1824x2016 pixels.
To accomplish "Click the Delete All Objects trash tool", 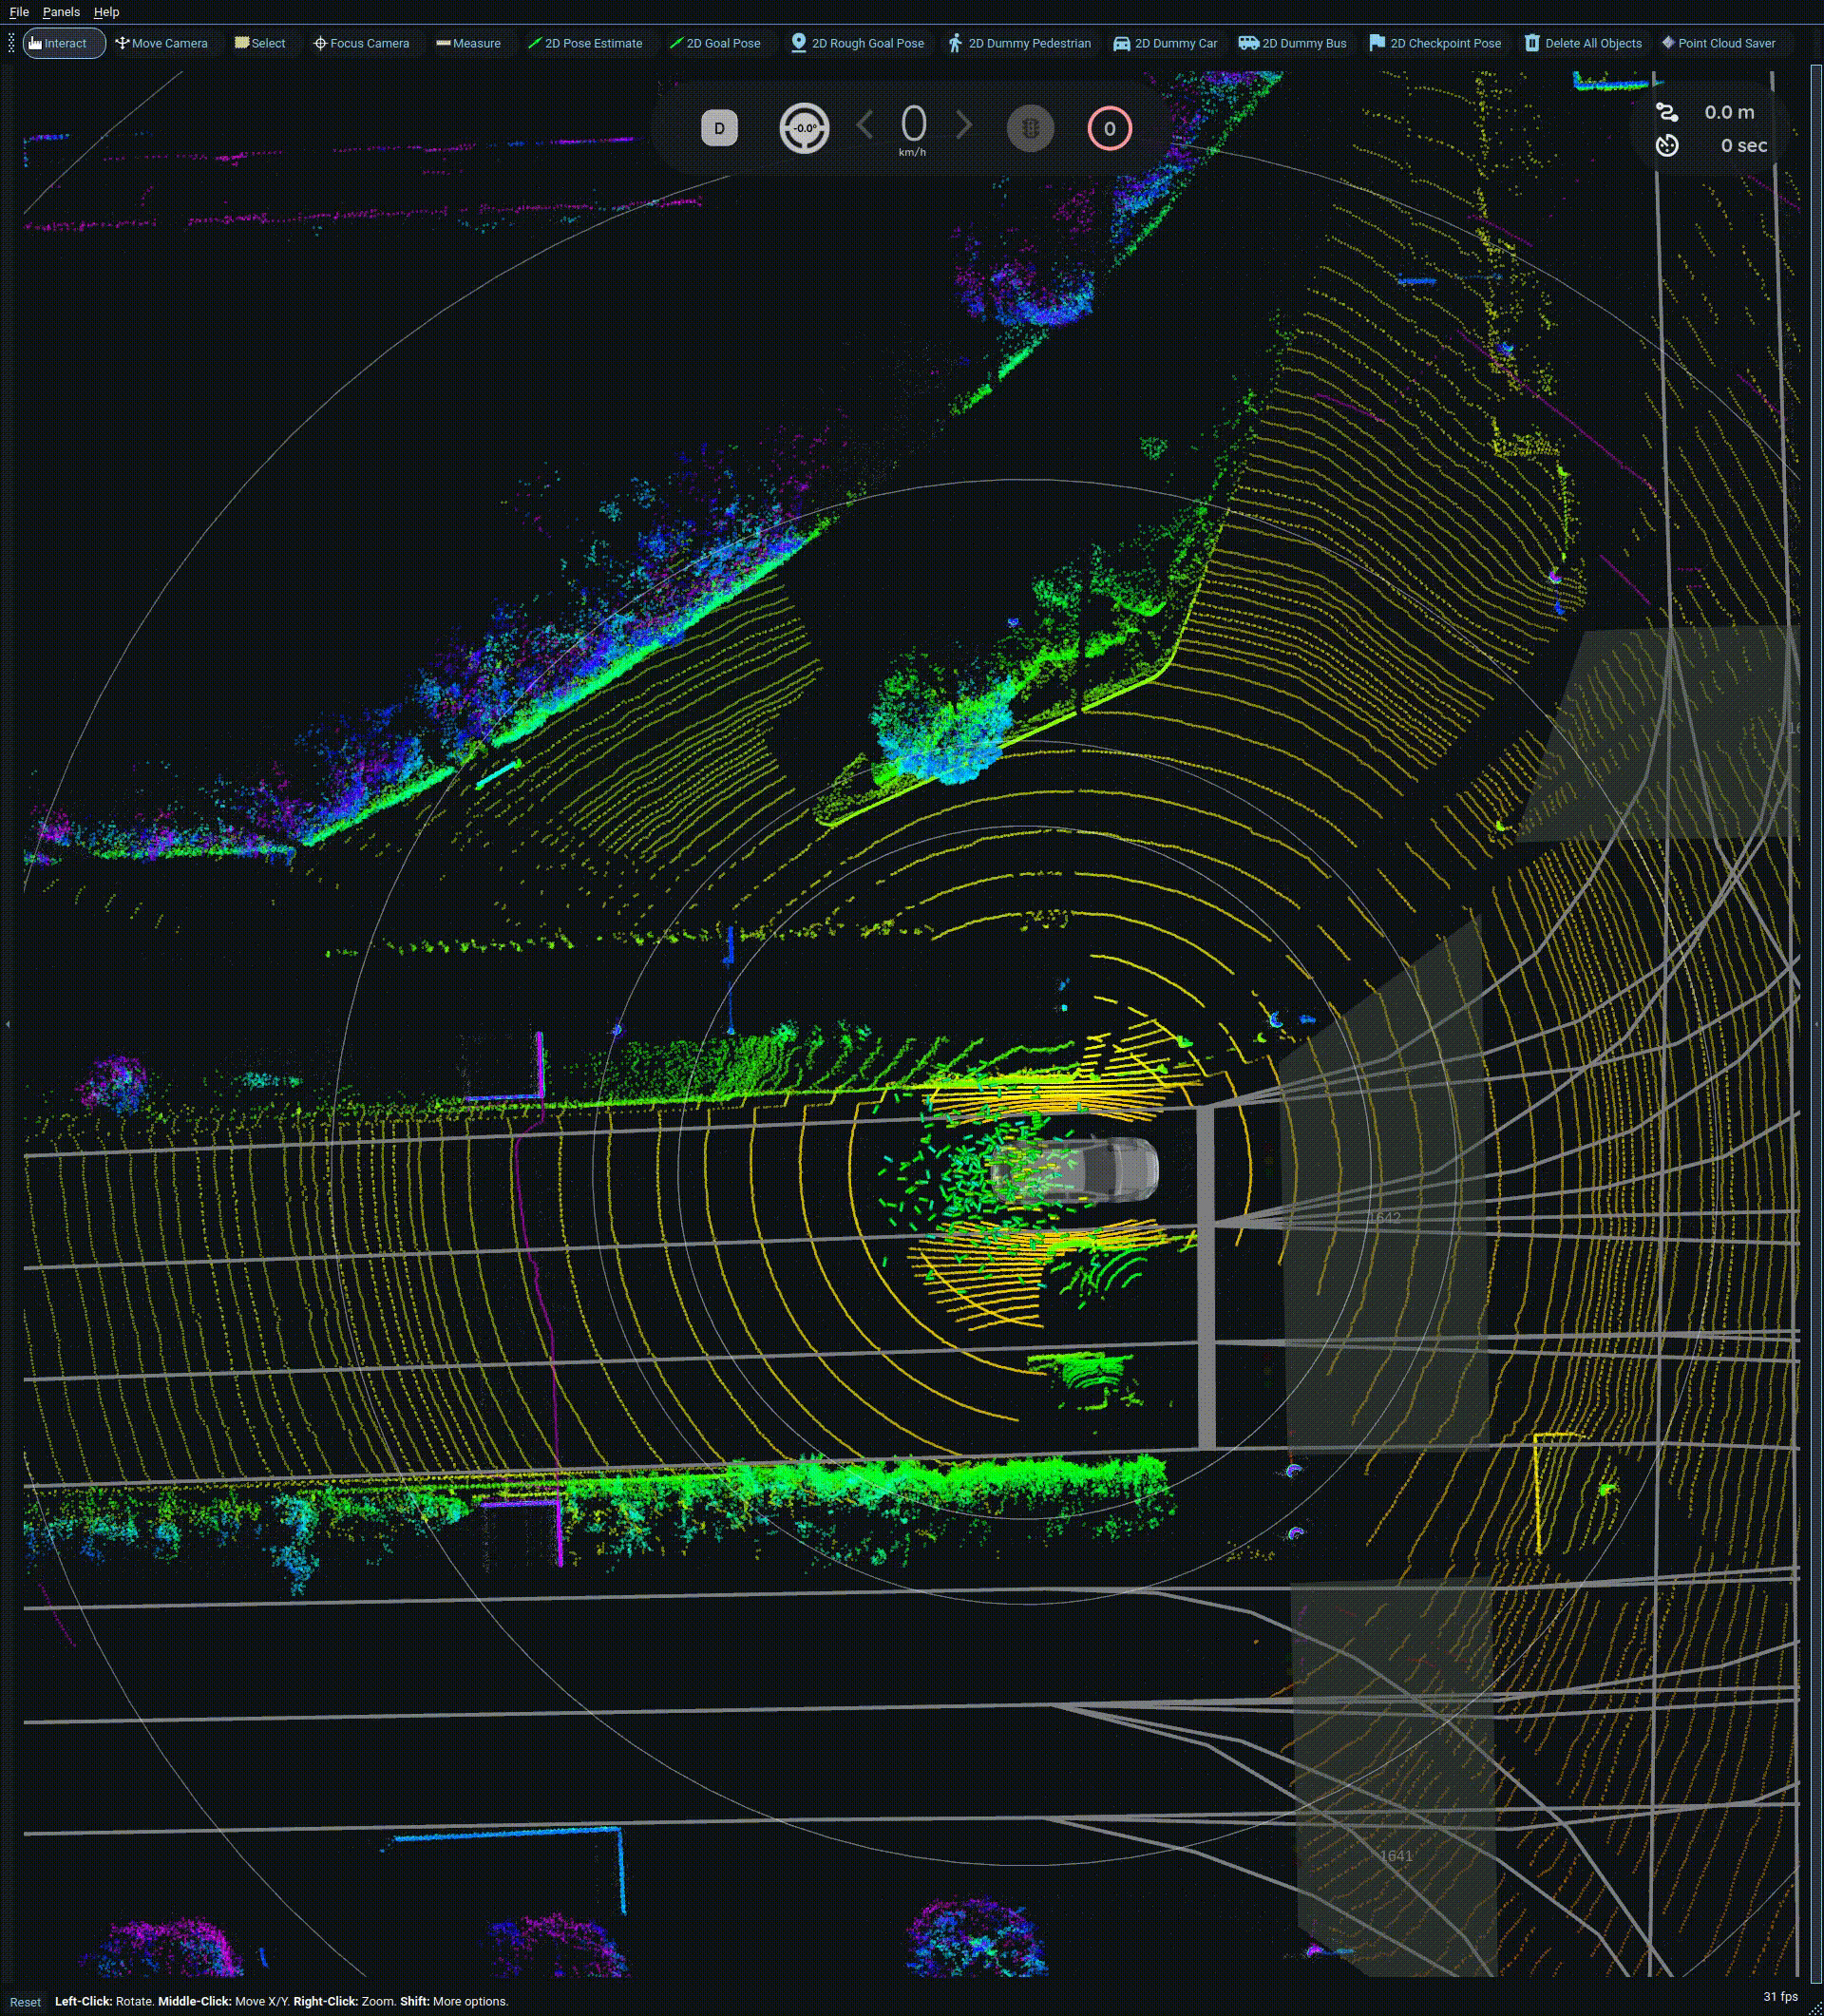I will click(x=1582, y=43).
